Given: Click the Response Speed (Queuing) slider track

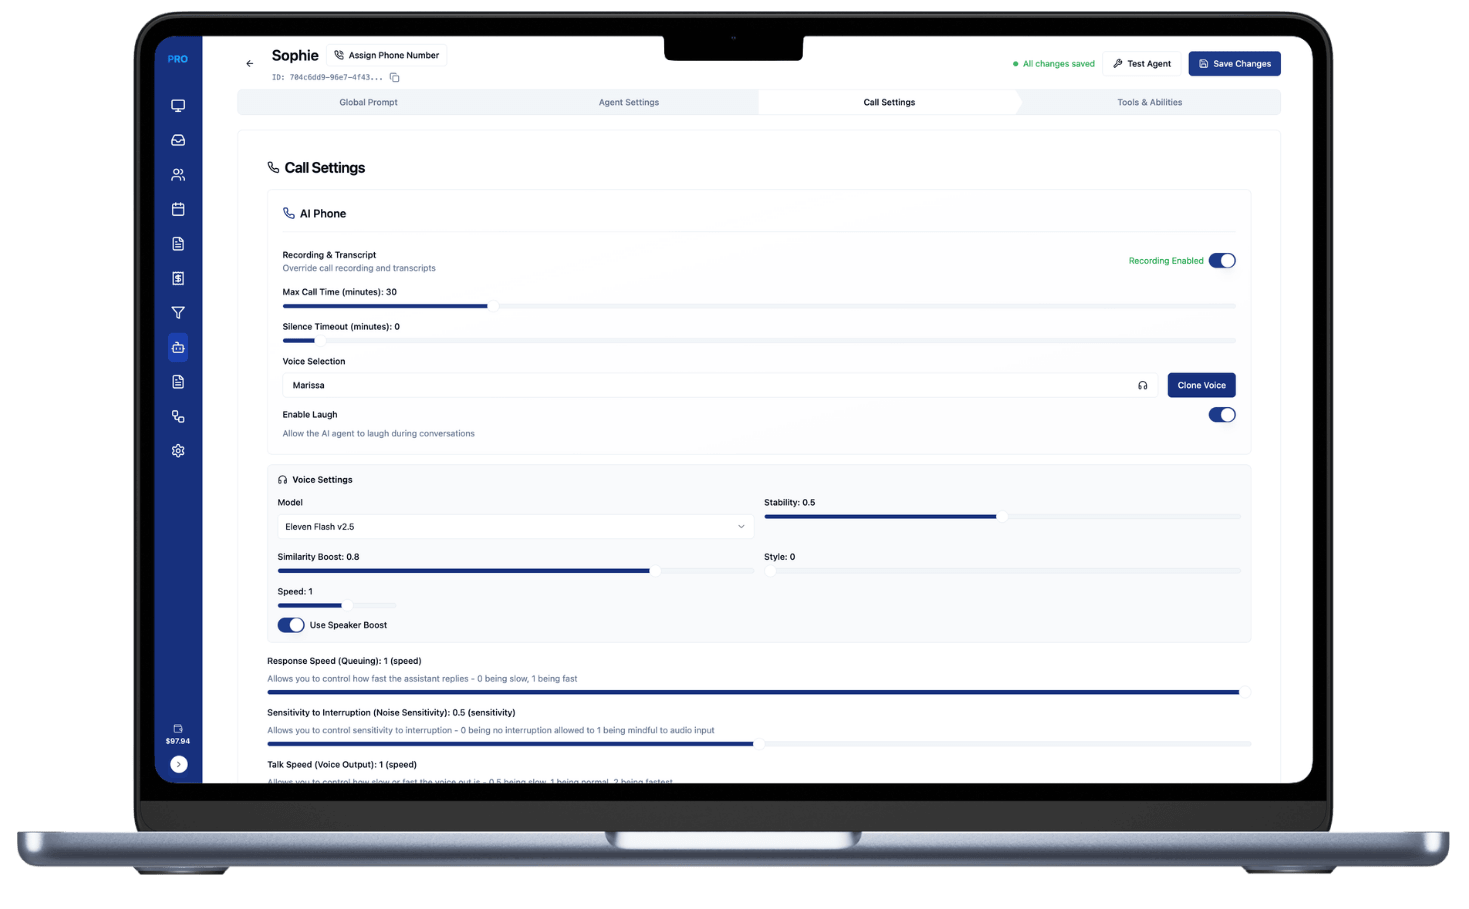Looking at the screenshot, I should 759,692.
